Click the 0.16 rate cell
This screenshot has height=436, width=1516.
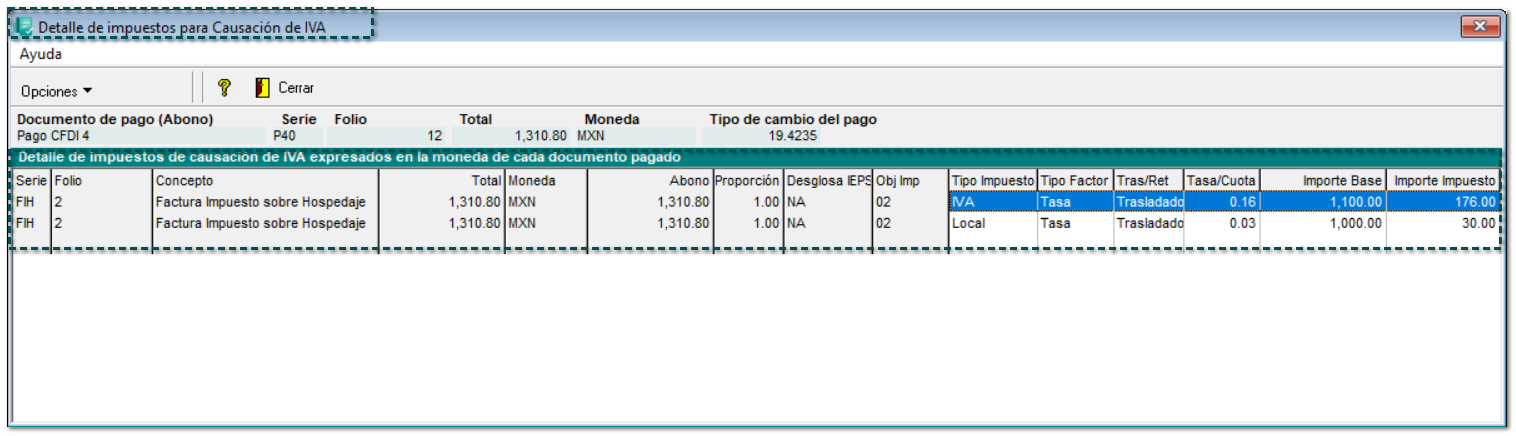point(1222,202)
